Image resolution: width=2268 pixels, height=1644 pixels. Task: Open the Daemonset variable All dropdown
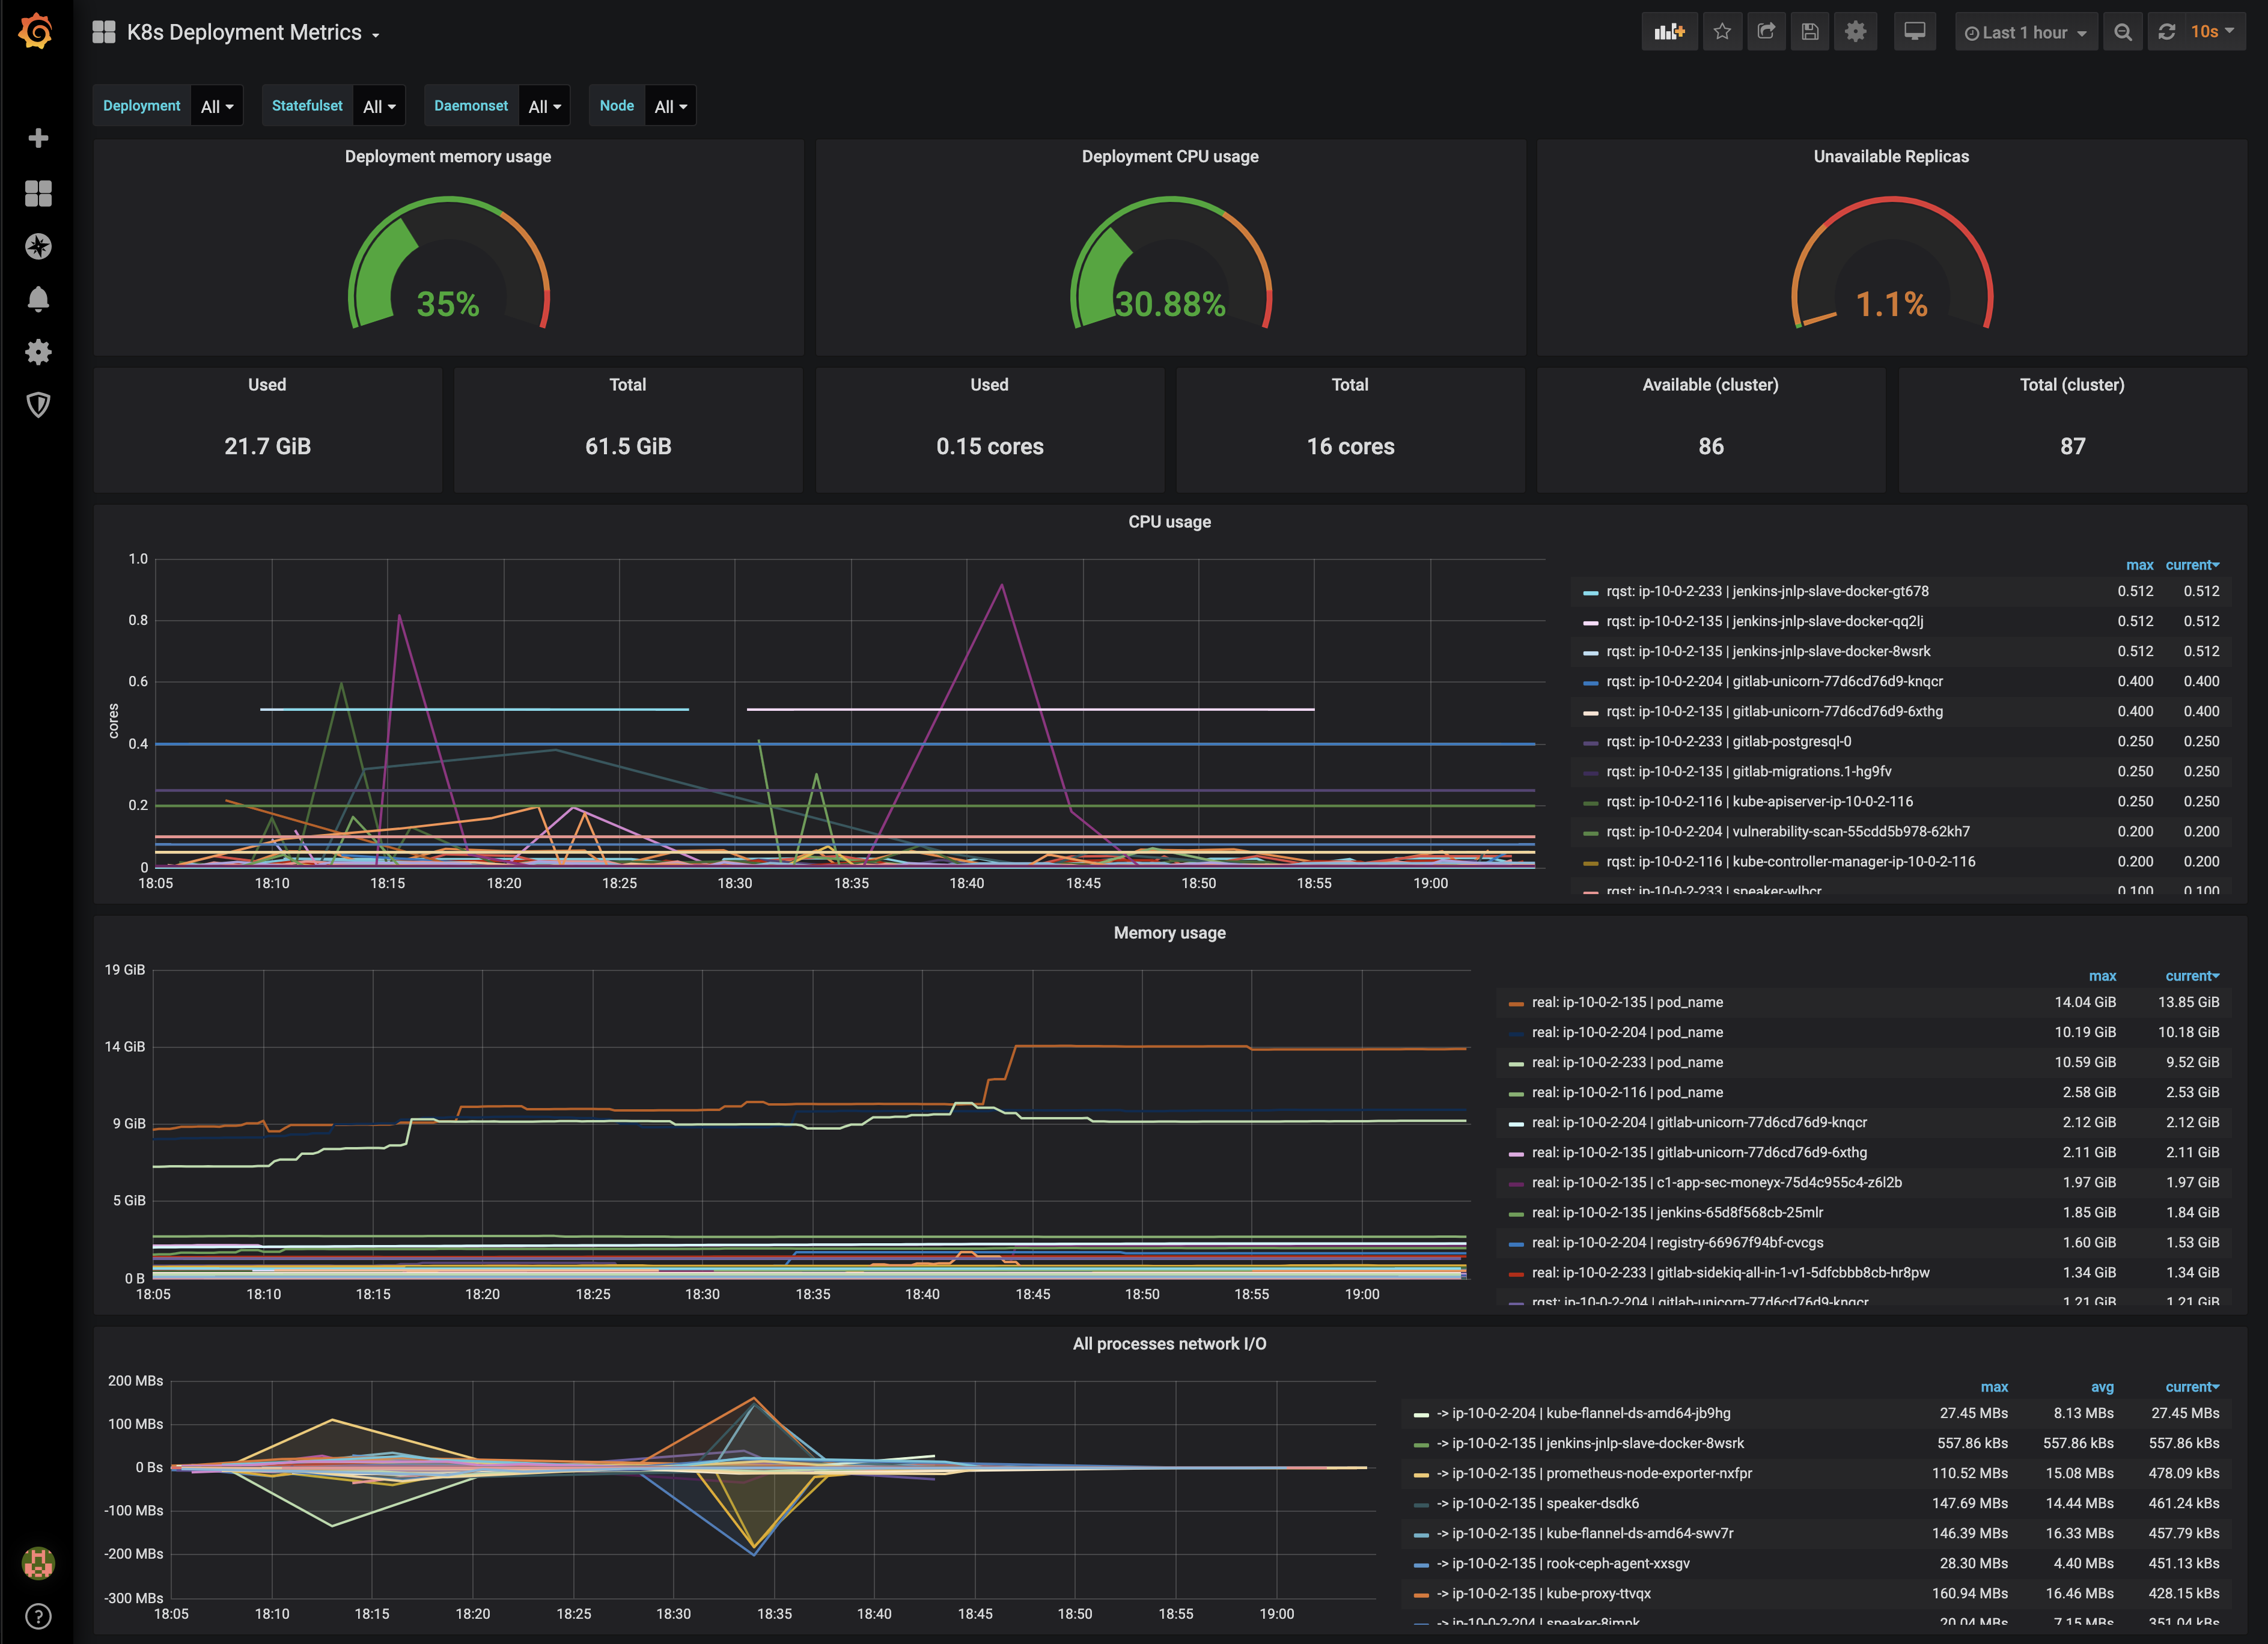544,106
